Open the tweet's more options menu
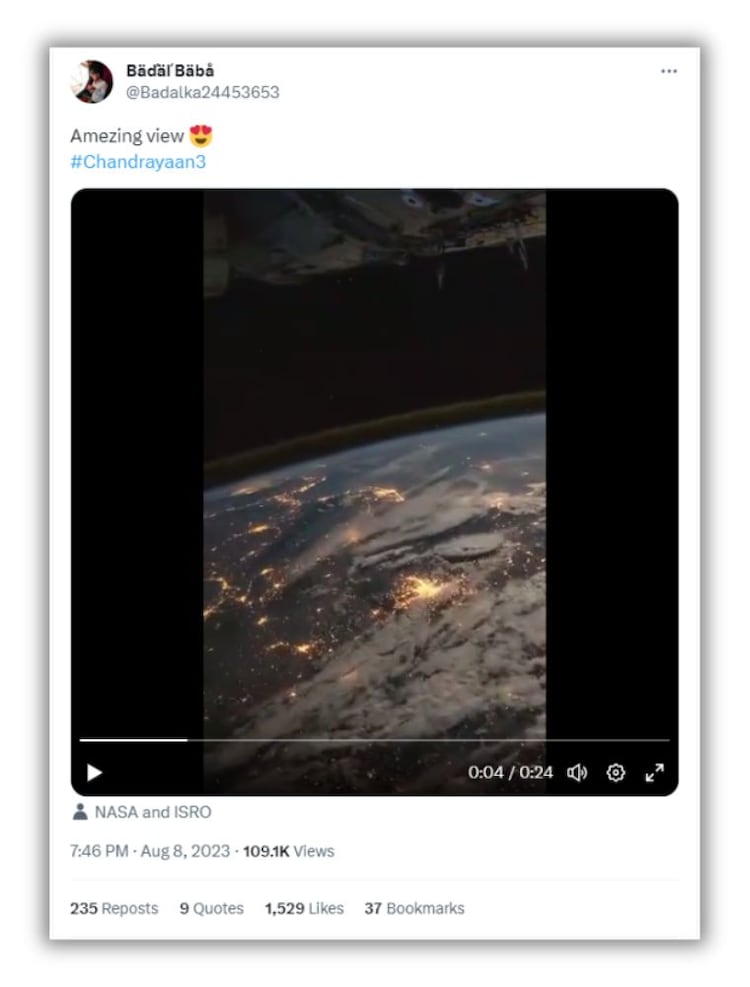Screen dimensions: 750x987 tap(669, 72)
